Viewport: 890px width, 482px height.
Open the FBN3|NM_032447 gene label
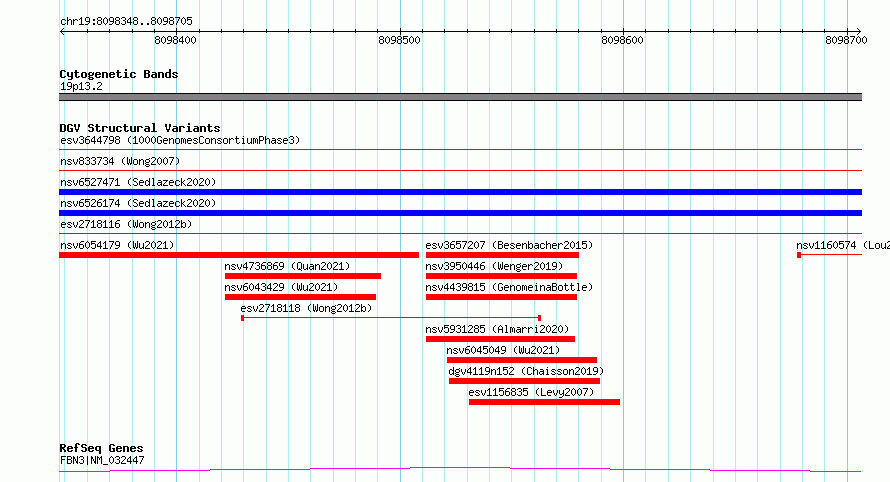coord(102,460)
